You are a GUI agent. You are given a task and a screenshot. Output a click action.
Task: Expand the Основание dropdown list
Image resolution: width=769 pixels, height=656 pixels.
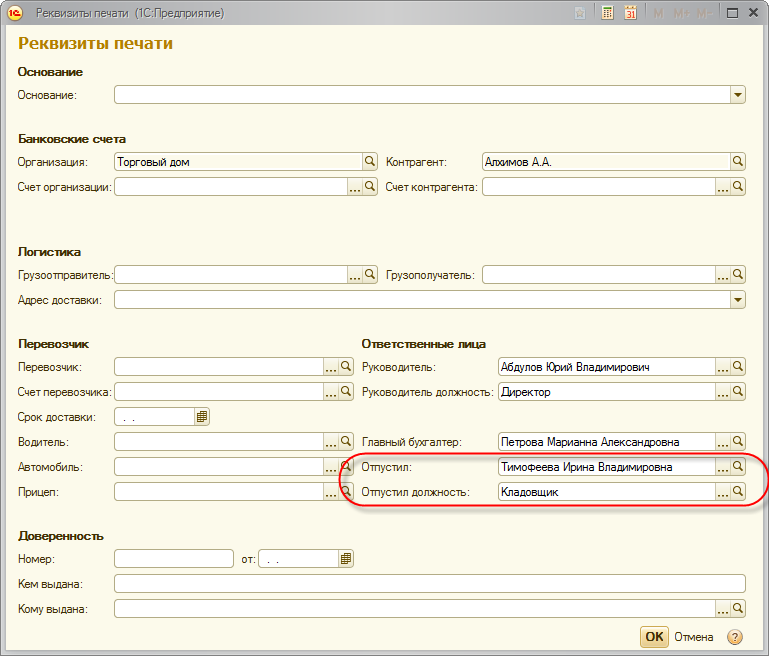(x=738, y=95)
